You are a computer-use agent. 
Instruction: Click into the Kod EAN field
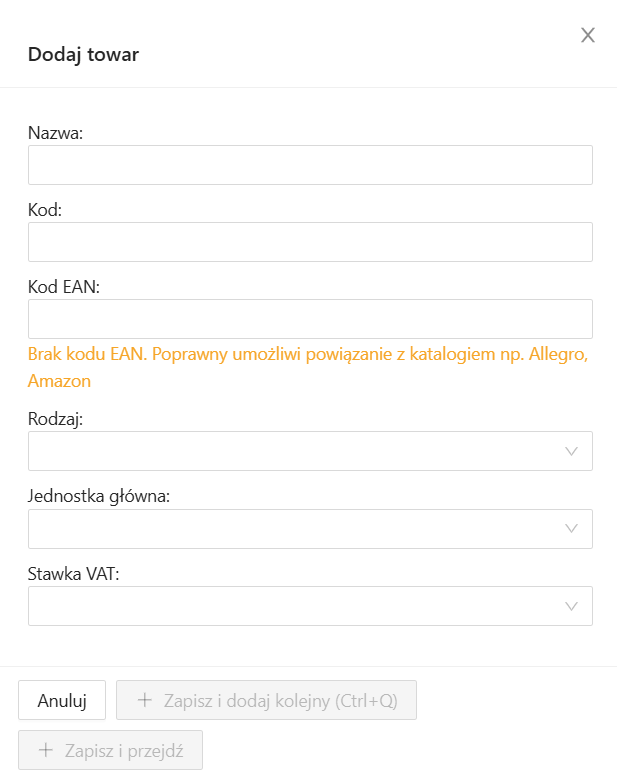(x=310, y=319)
